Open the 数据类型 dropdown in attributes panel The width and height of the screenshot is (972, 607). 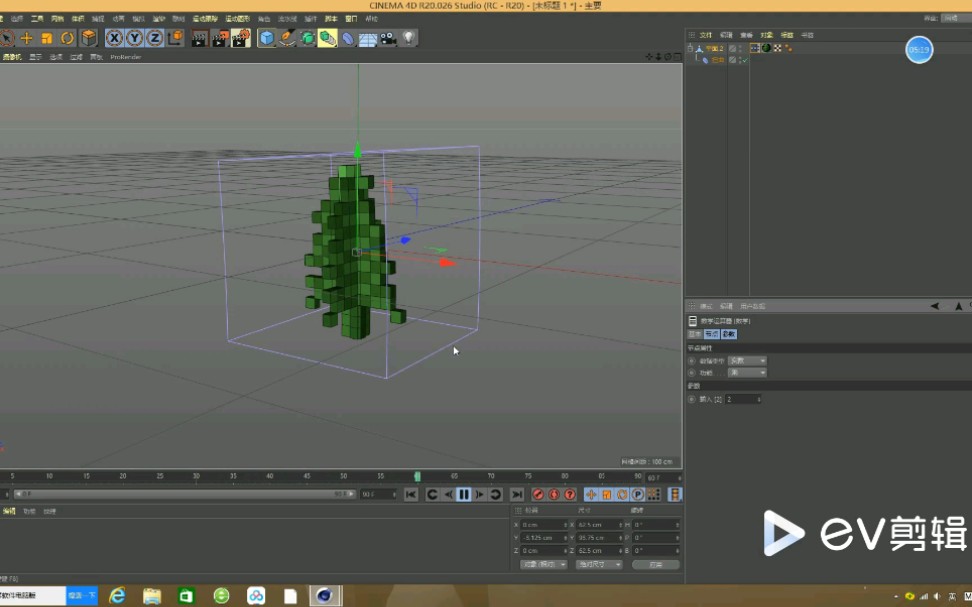(746, 361)
